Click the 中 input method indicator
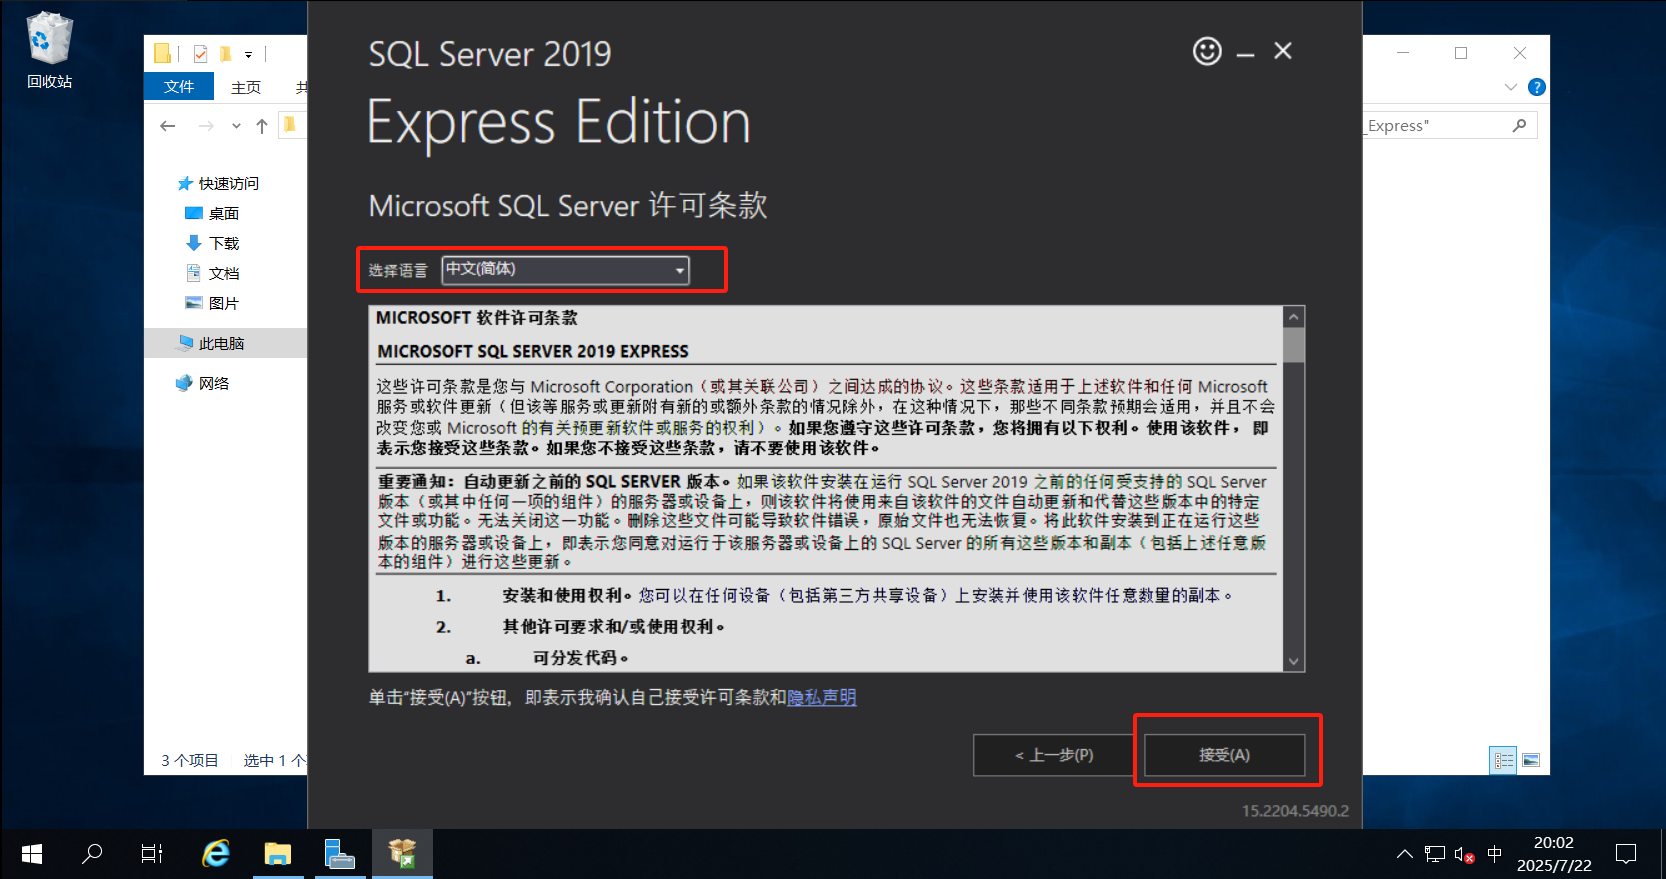Screen dimensions: 1666x879 [1495, 854]
